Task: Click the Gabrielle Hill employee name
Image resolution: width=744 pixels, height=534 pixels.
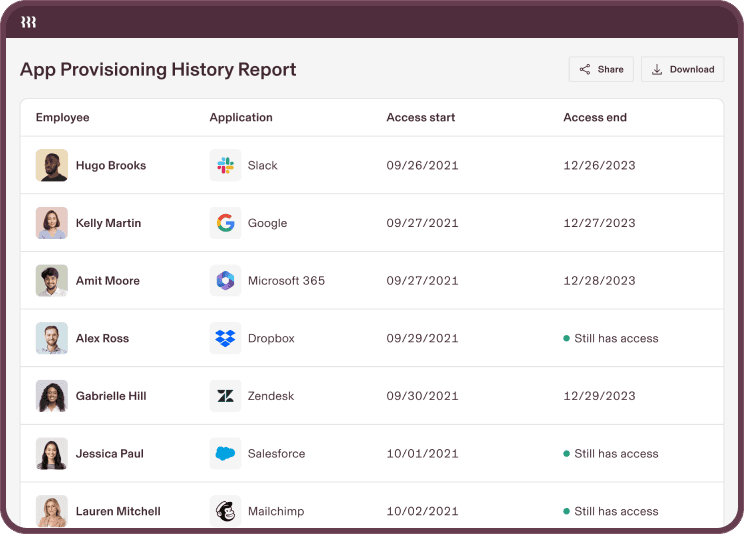Action: pyautogui.click(x=111, y=396)
